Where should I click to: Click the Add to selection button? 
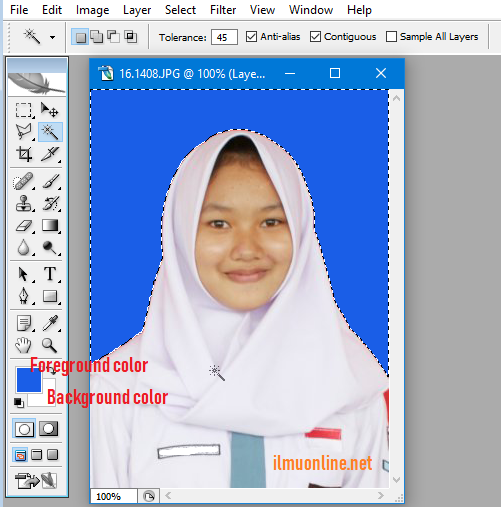(x=97, y=36)
